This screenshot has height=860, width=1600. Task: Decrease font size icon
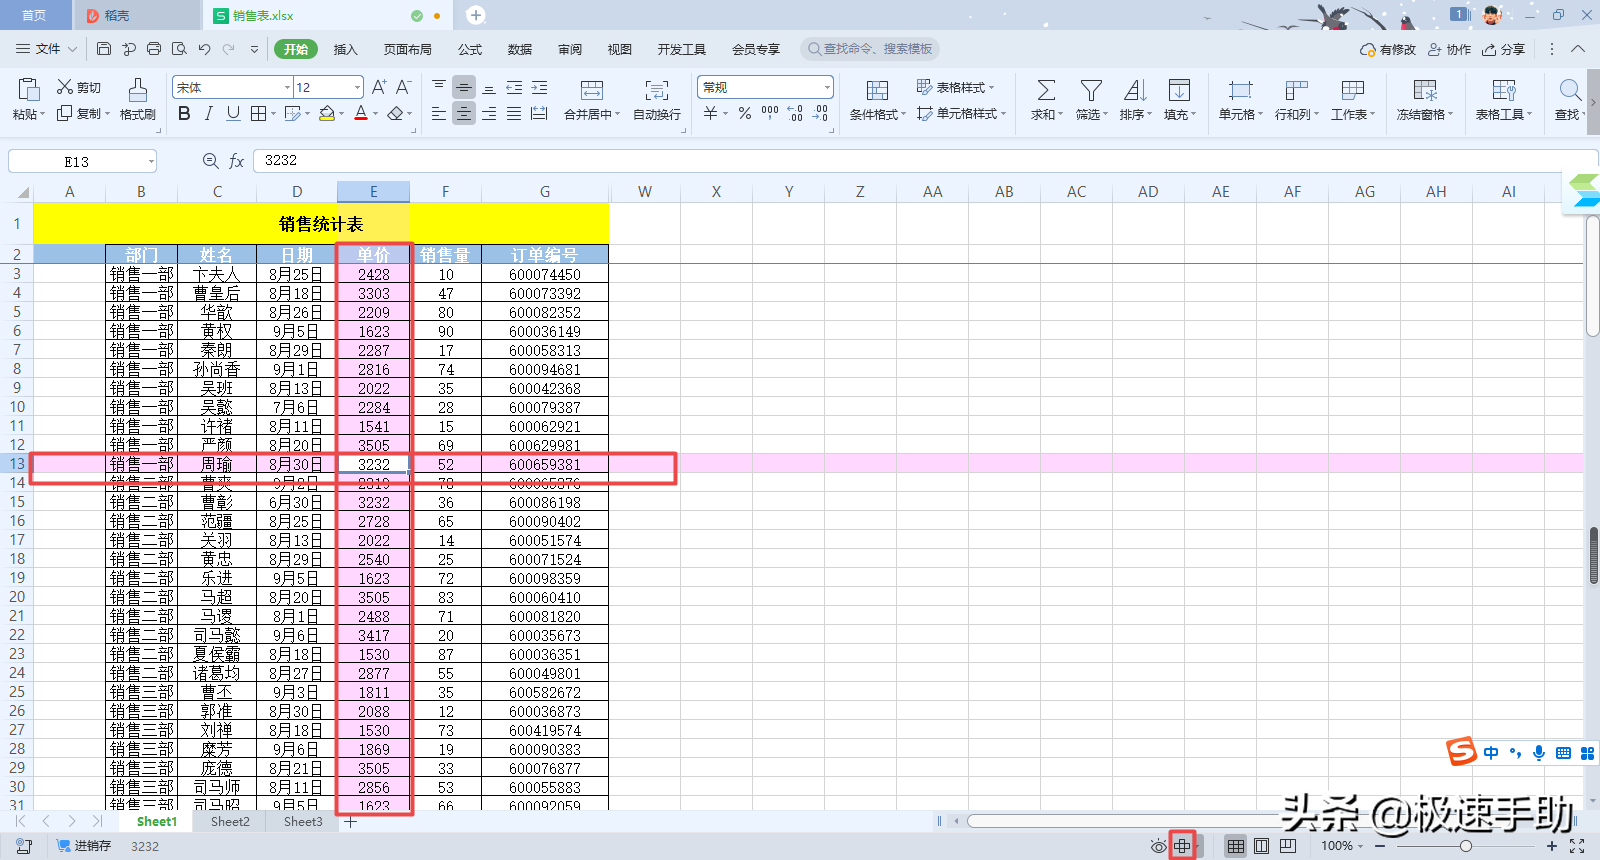(x=403, y=87)
